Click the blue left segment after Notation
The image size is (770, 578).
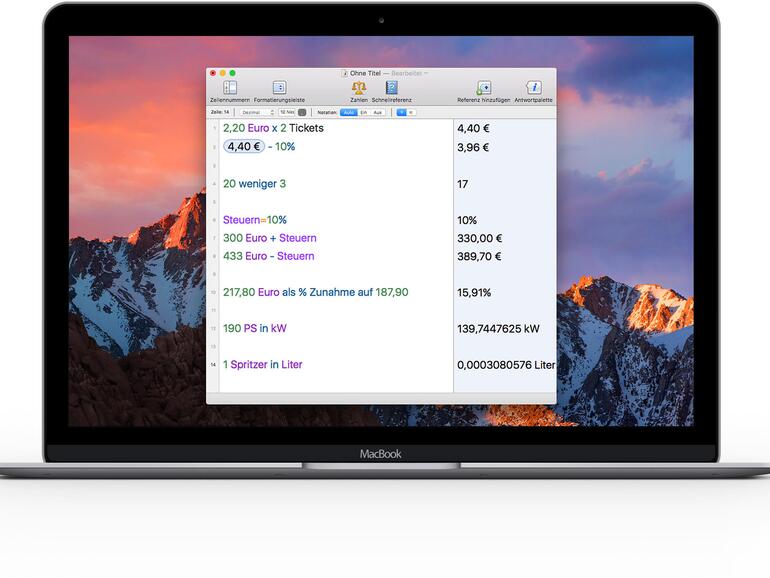coord(401,112)
